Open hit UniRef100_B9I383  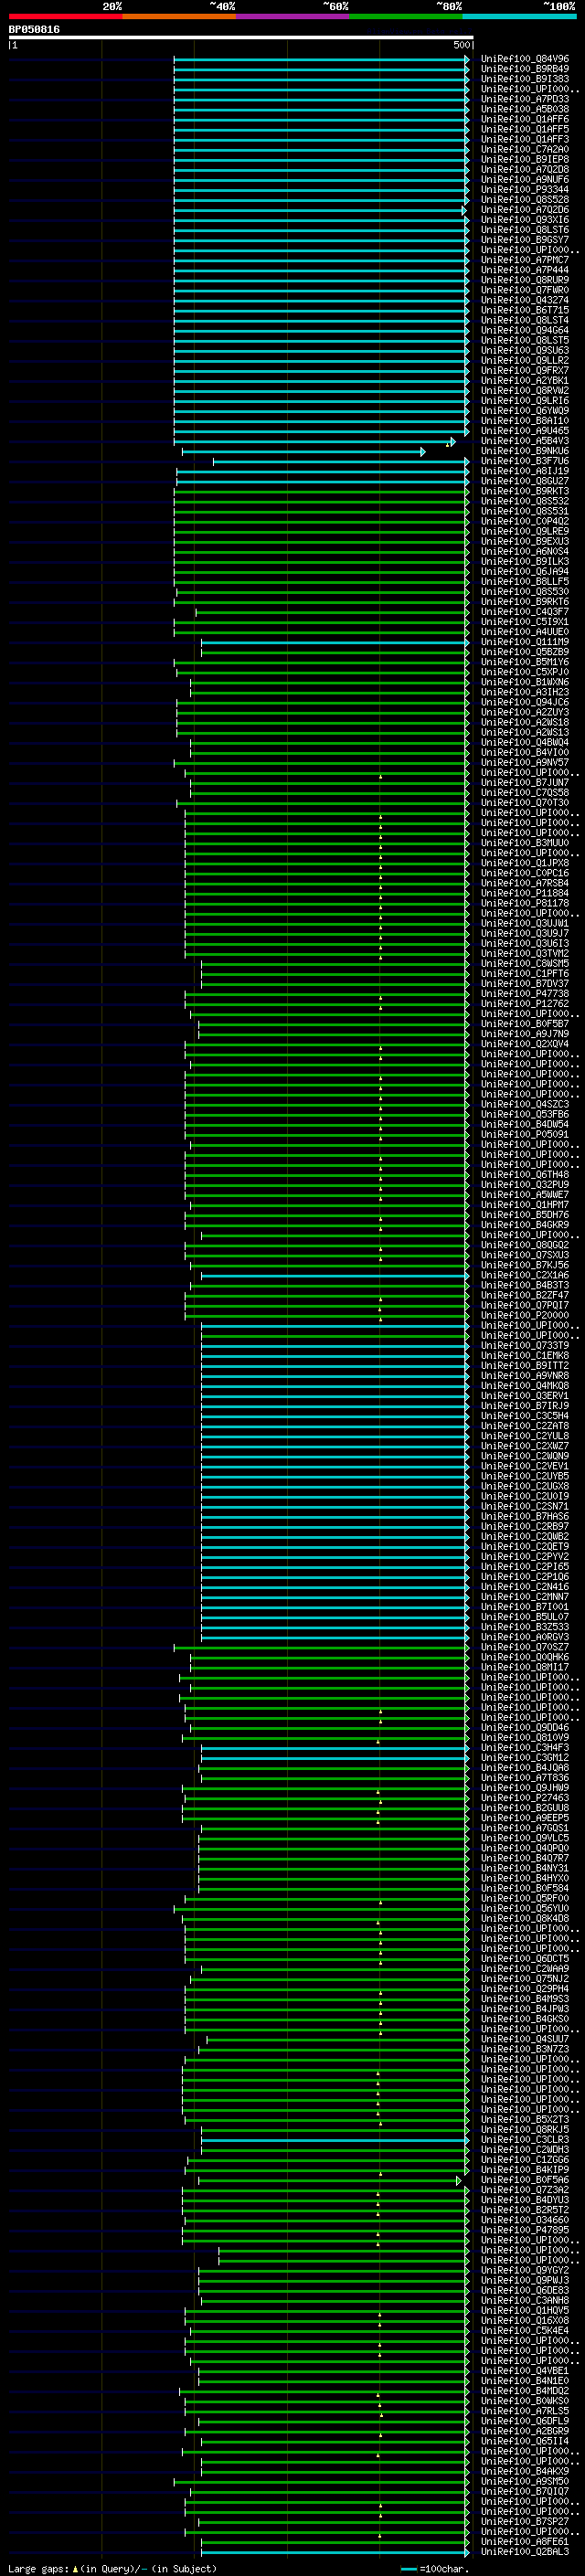point(525,80)
